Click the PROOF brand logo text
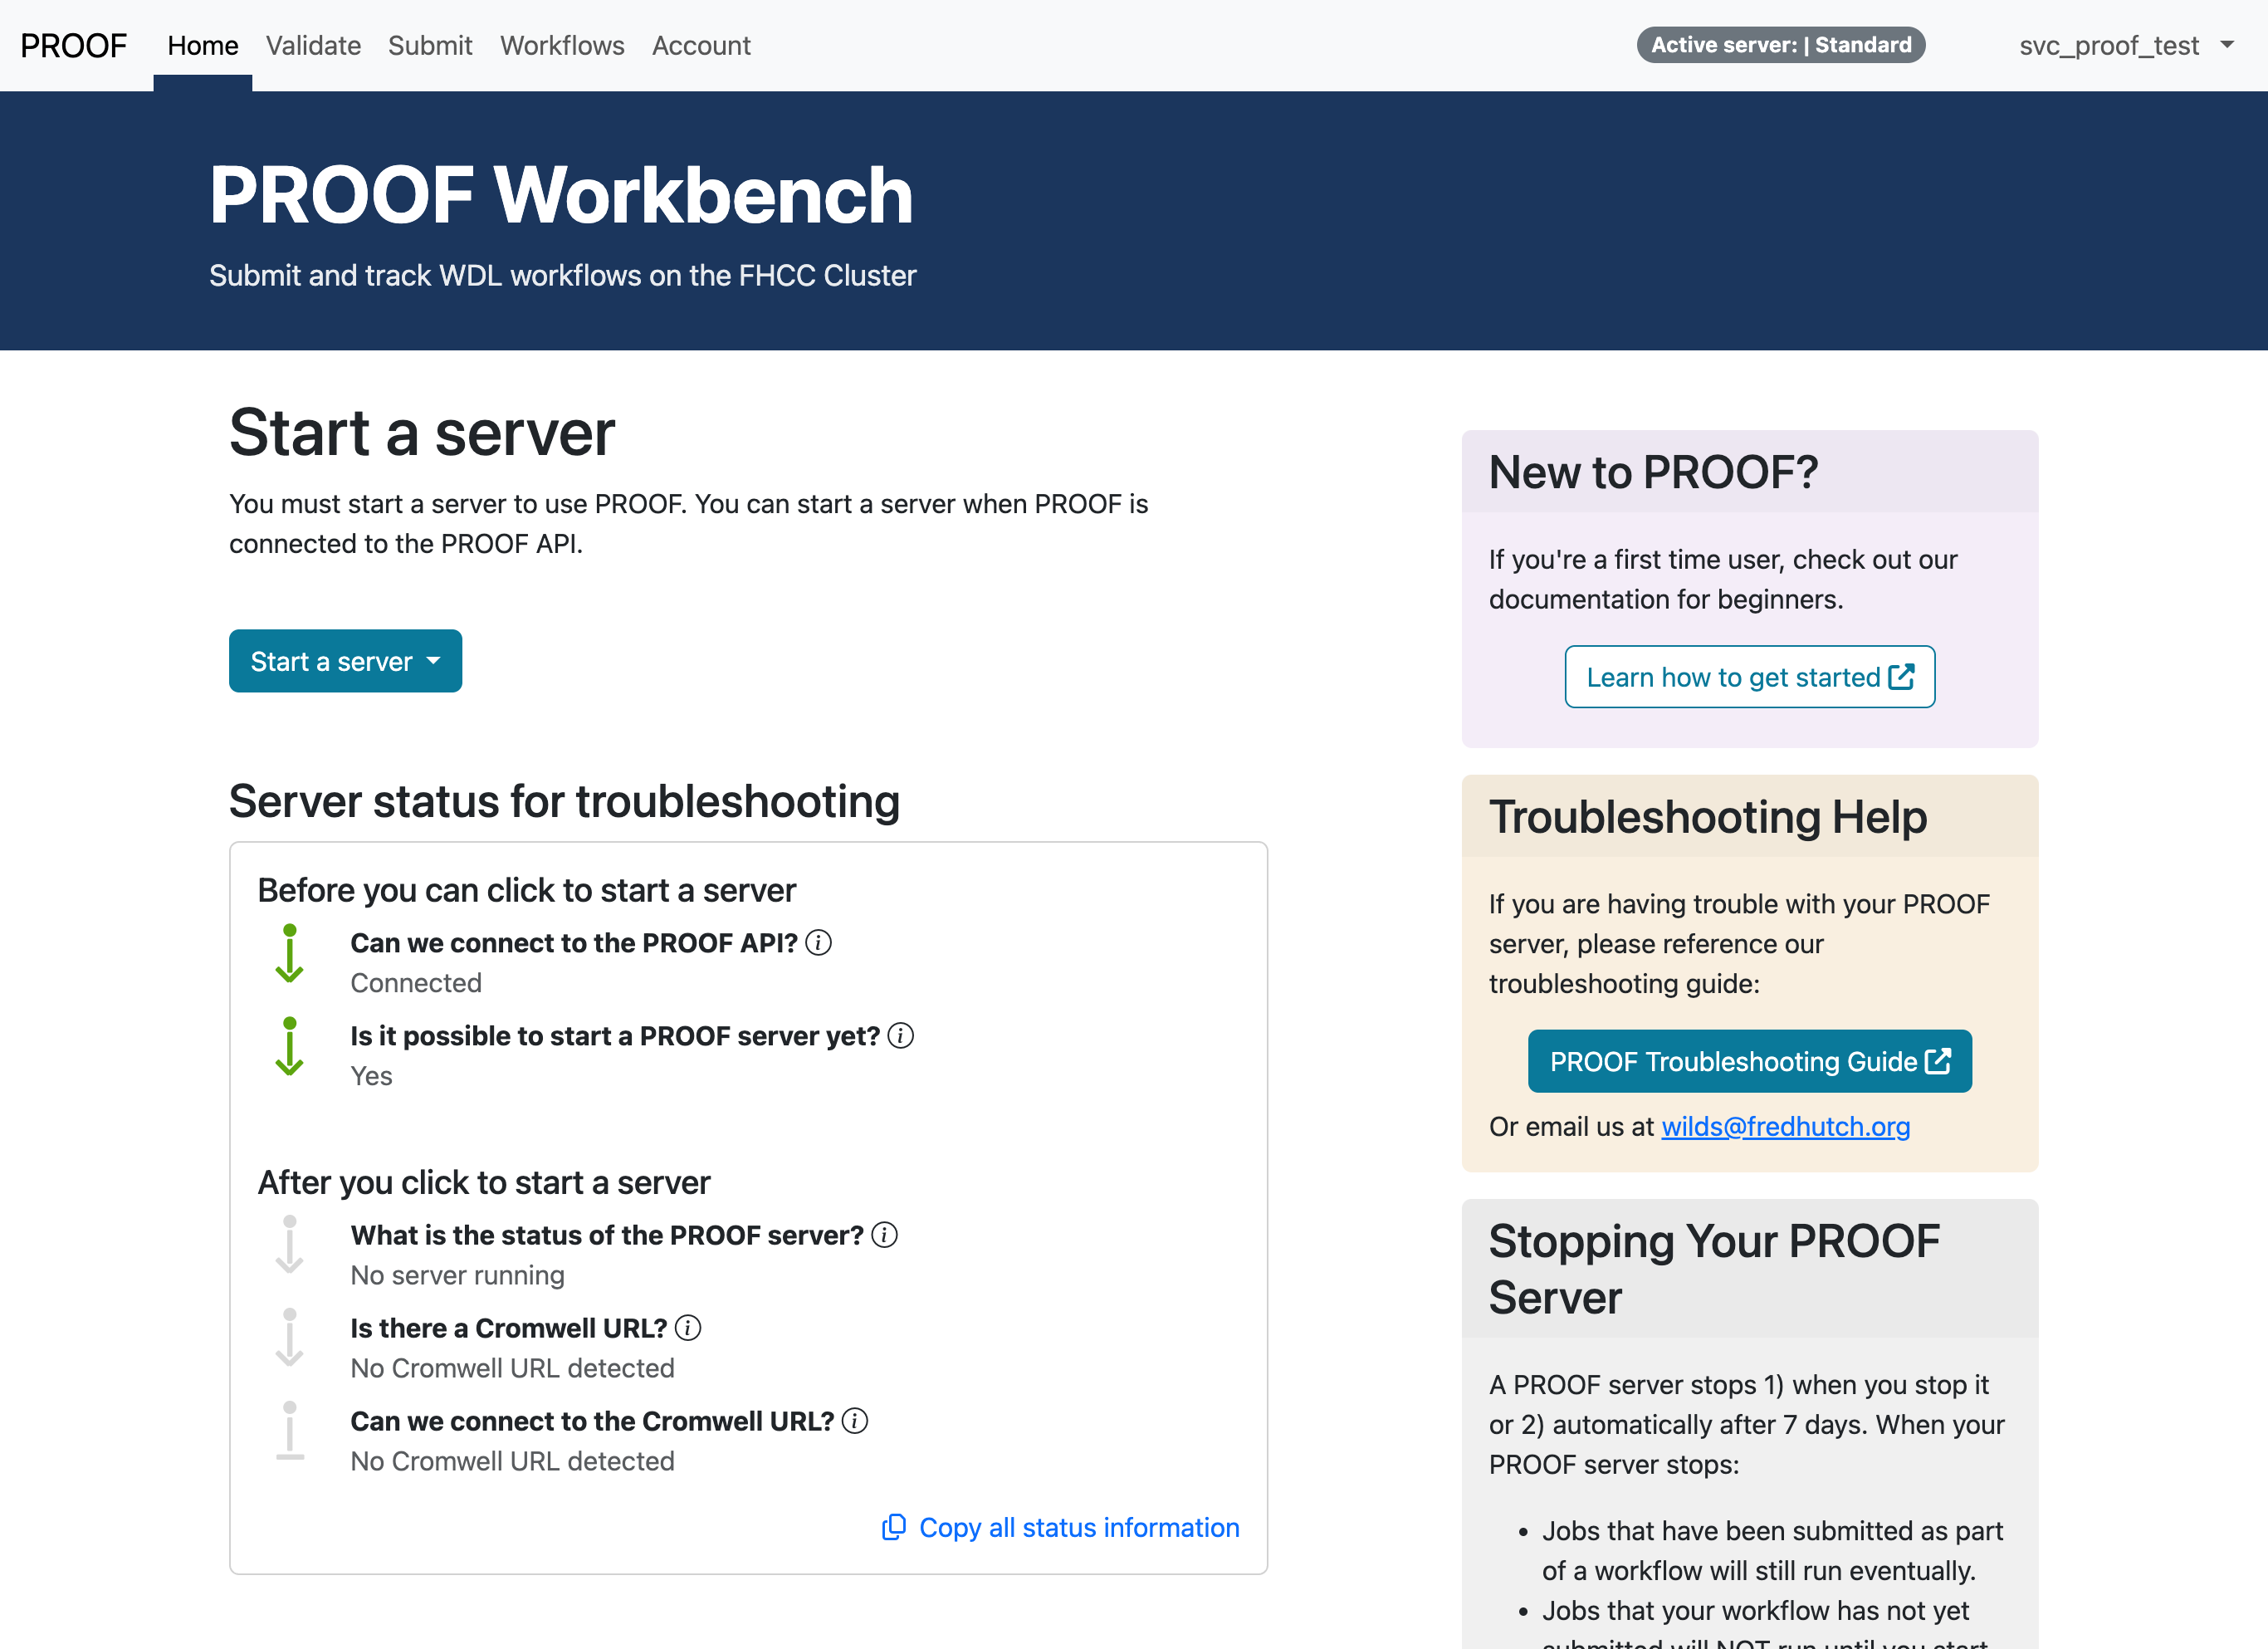Screen dimensions: 2268x1649 pyautogui.click(x=74, y=46)
